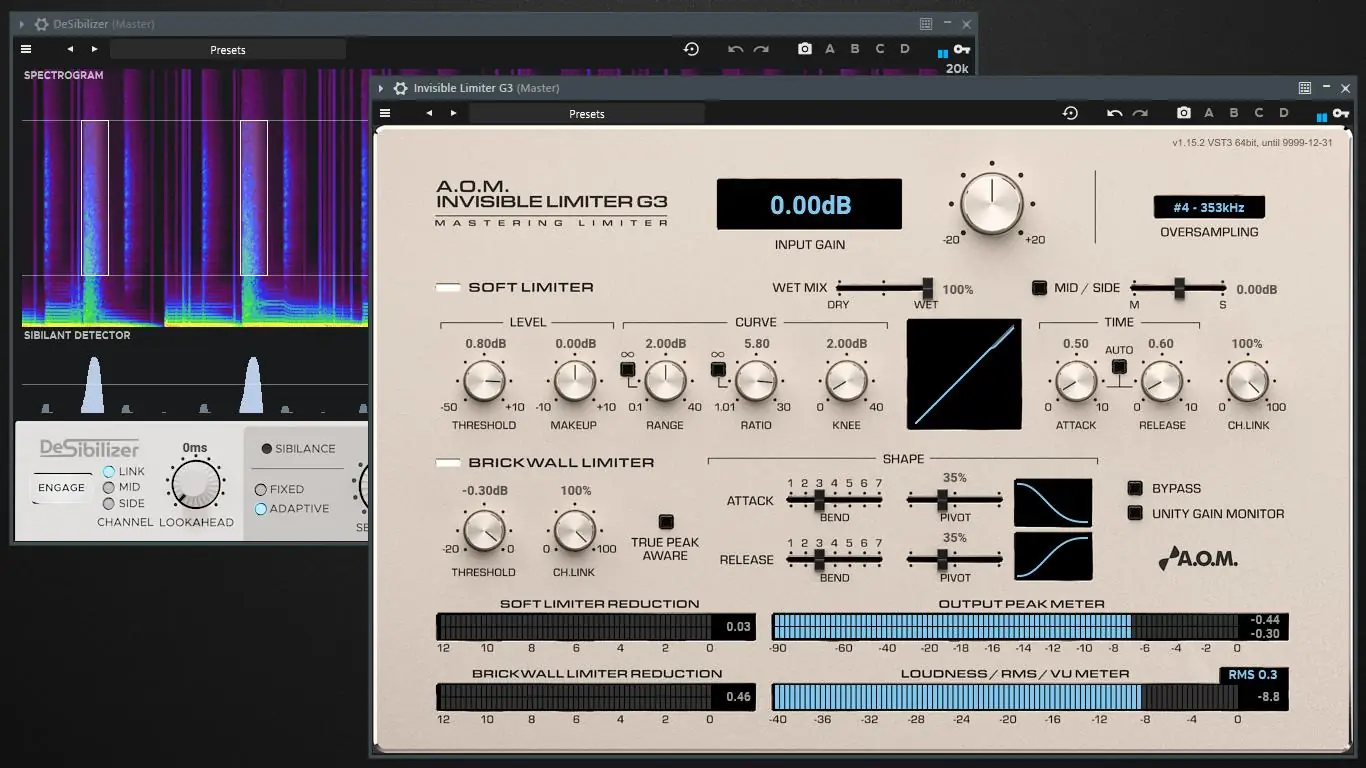1366x768 pixels.
Task: Open the Invisible Limiter hamburger menu
Action: point(385,113)
